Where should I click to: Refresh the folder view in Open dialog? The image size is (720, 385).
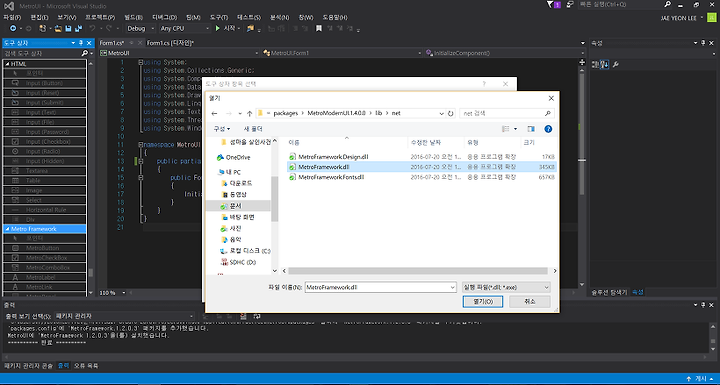point(451,113)
